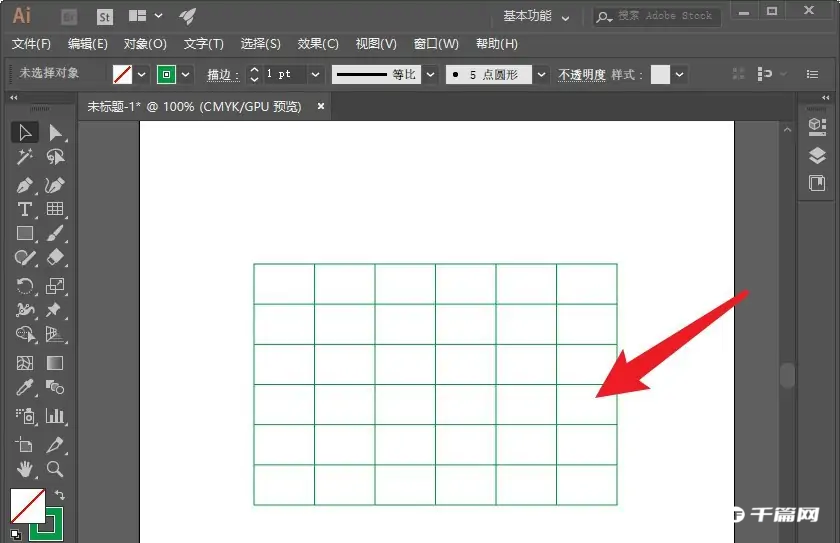Select the Artboard tool
Screen dimensions: 840x543
pos(25,444)
